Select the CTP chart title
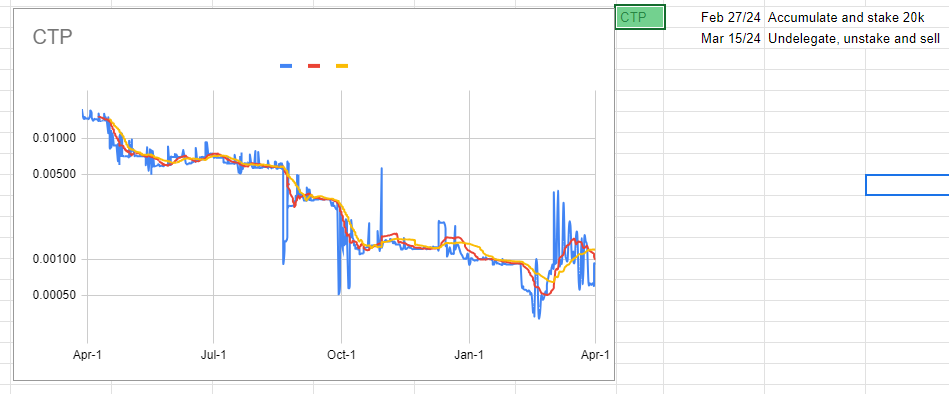 pos(52,37)
